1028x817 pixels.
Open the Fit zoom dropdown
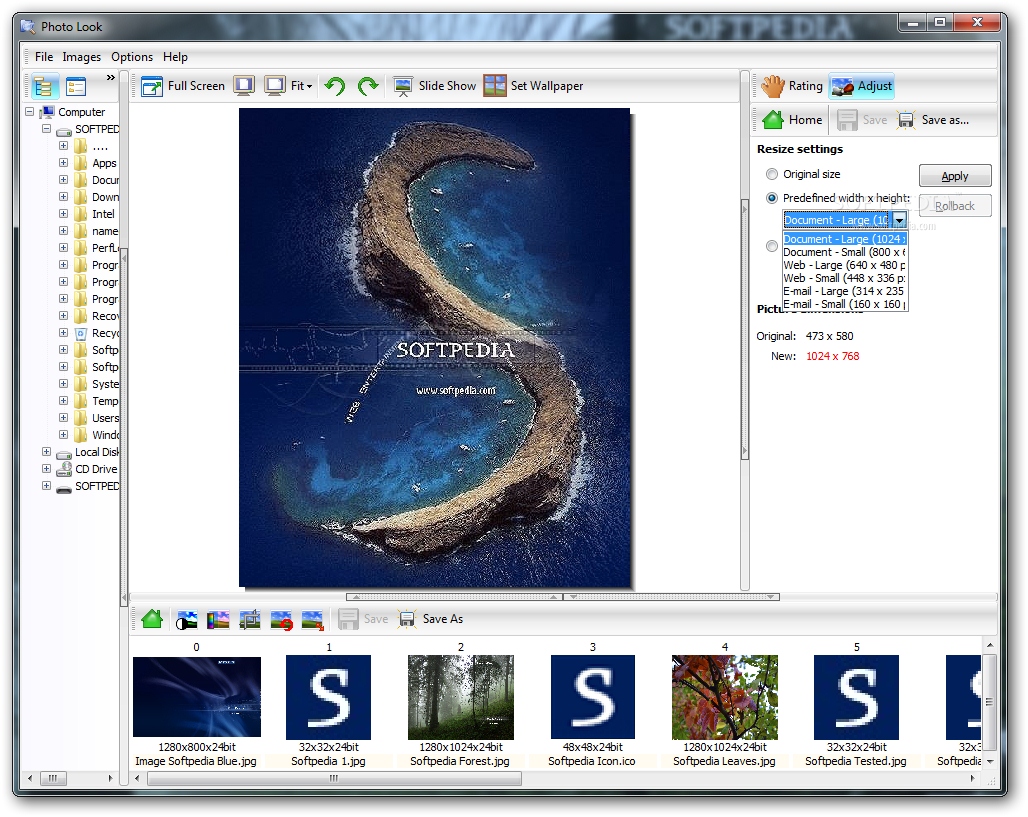[302, 86]
